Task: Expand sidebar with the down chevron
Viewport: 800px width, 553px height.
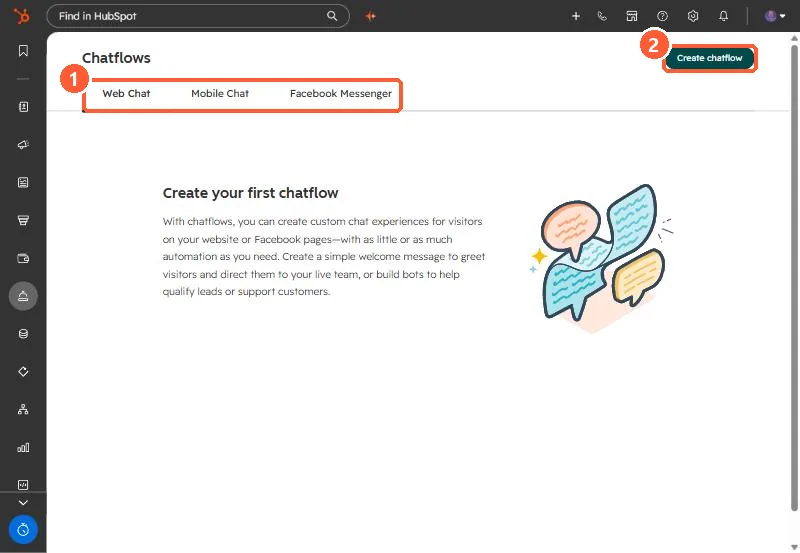Action: pyautogui.click(x=23, y=502)
